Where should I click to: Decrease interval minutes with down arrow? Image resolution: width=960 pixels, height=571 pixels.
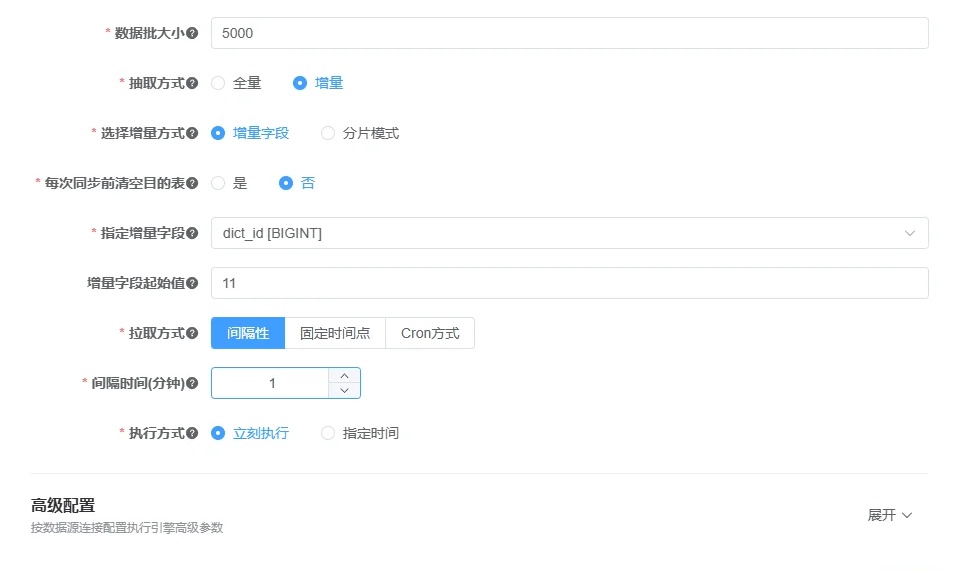click(x=344, y=390)
